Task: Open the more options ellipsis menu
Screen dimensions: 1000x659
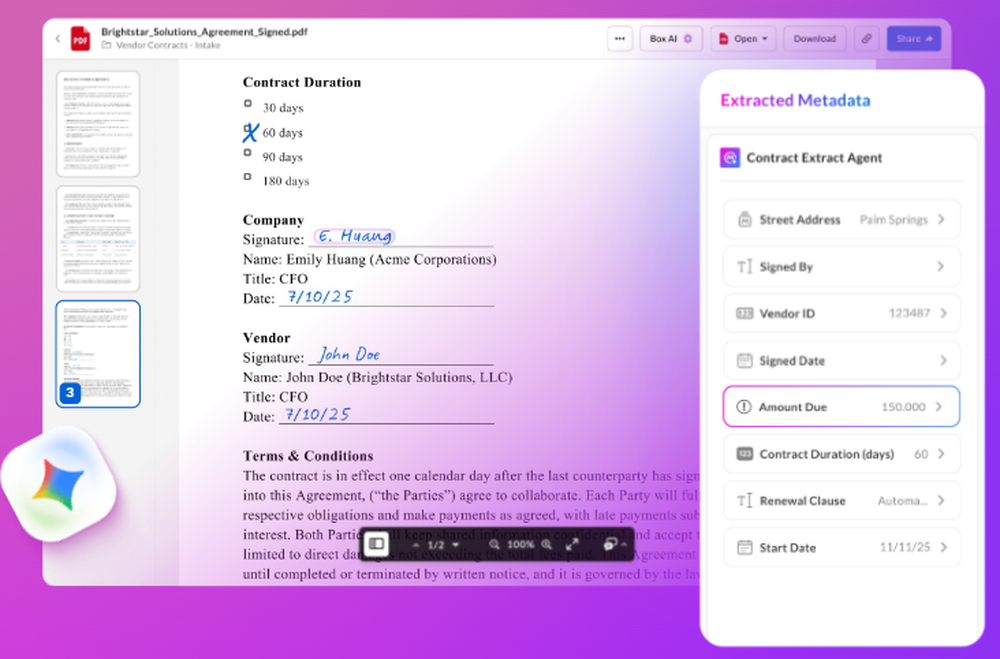Action: [620, 38]
